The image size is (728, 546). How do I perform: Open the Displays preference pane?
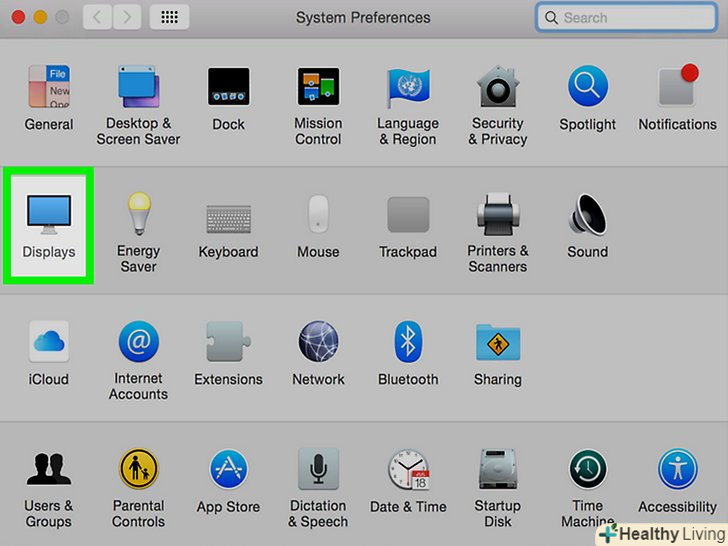(49, 226)
